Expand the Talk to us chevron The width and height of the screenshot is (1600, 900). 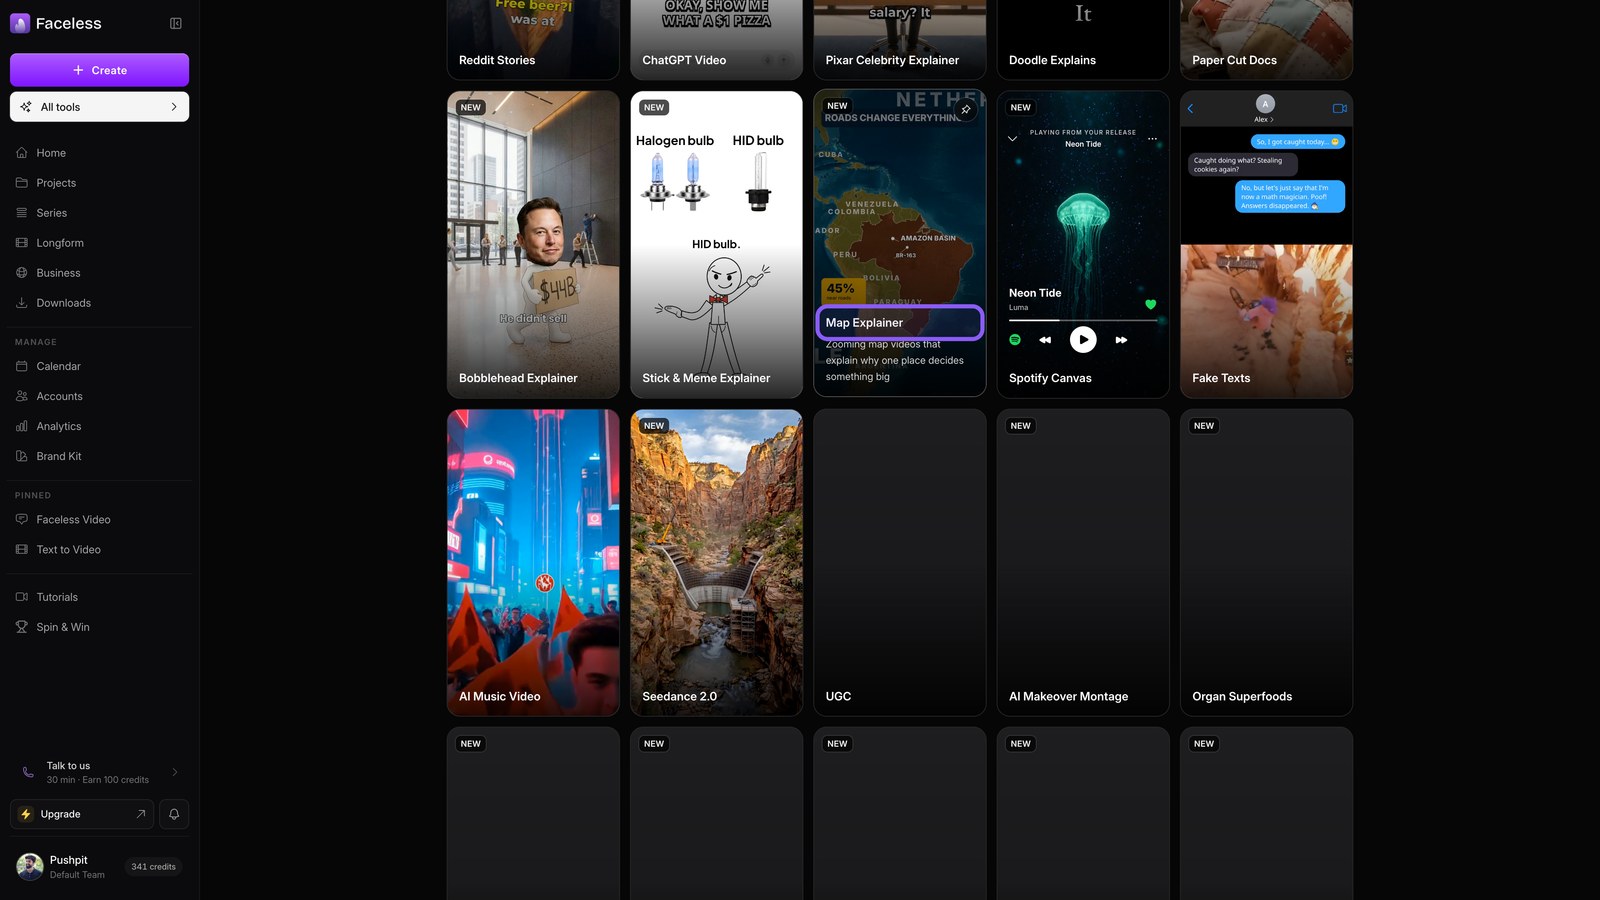(x=175, y=772)
